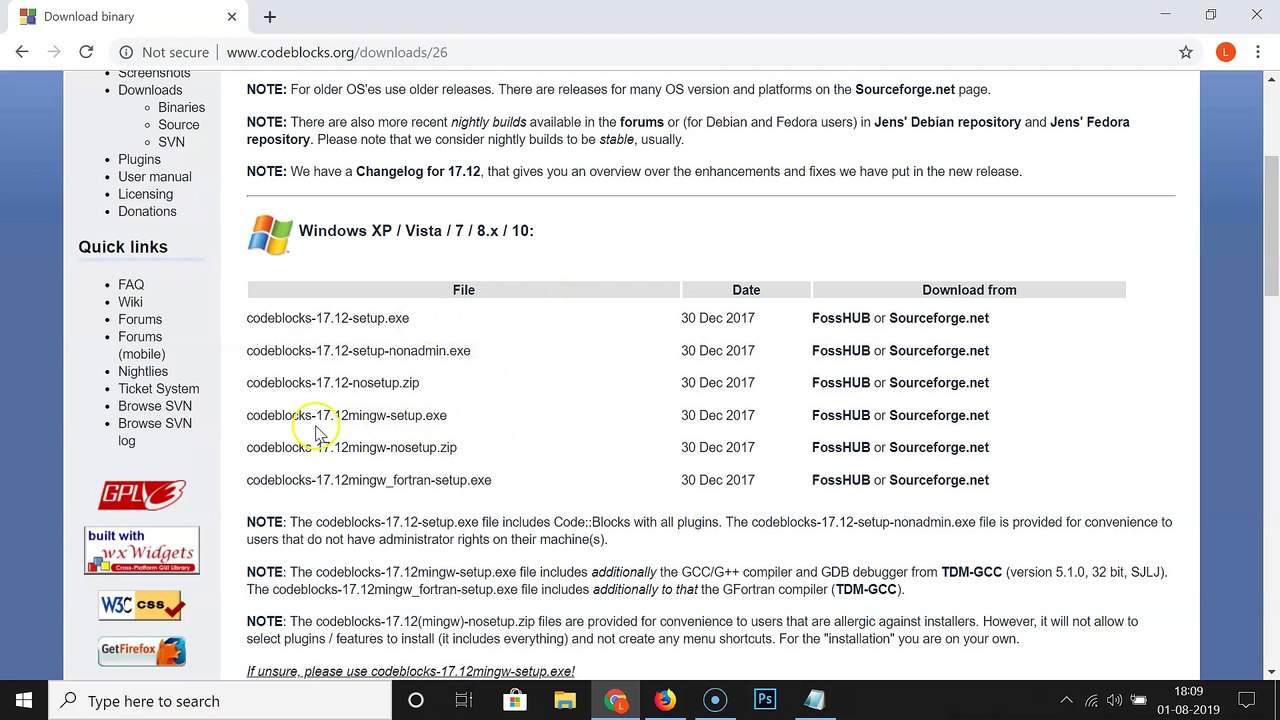Reload the page with the refresh icon
Screen dimensions: 1280x720
click(x=86, y=52)
